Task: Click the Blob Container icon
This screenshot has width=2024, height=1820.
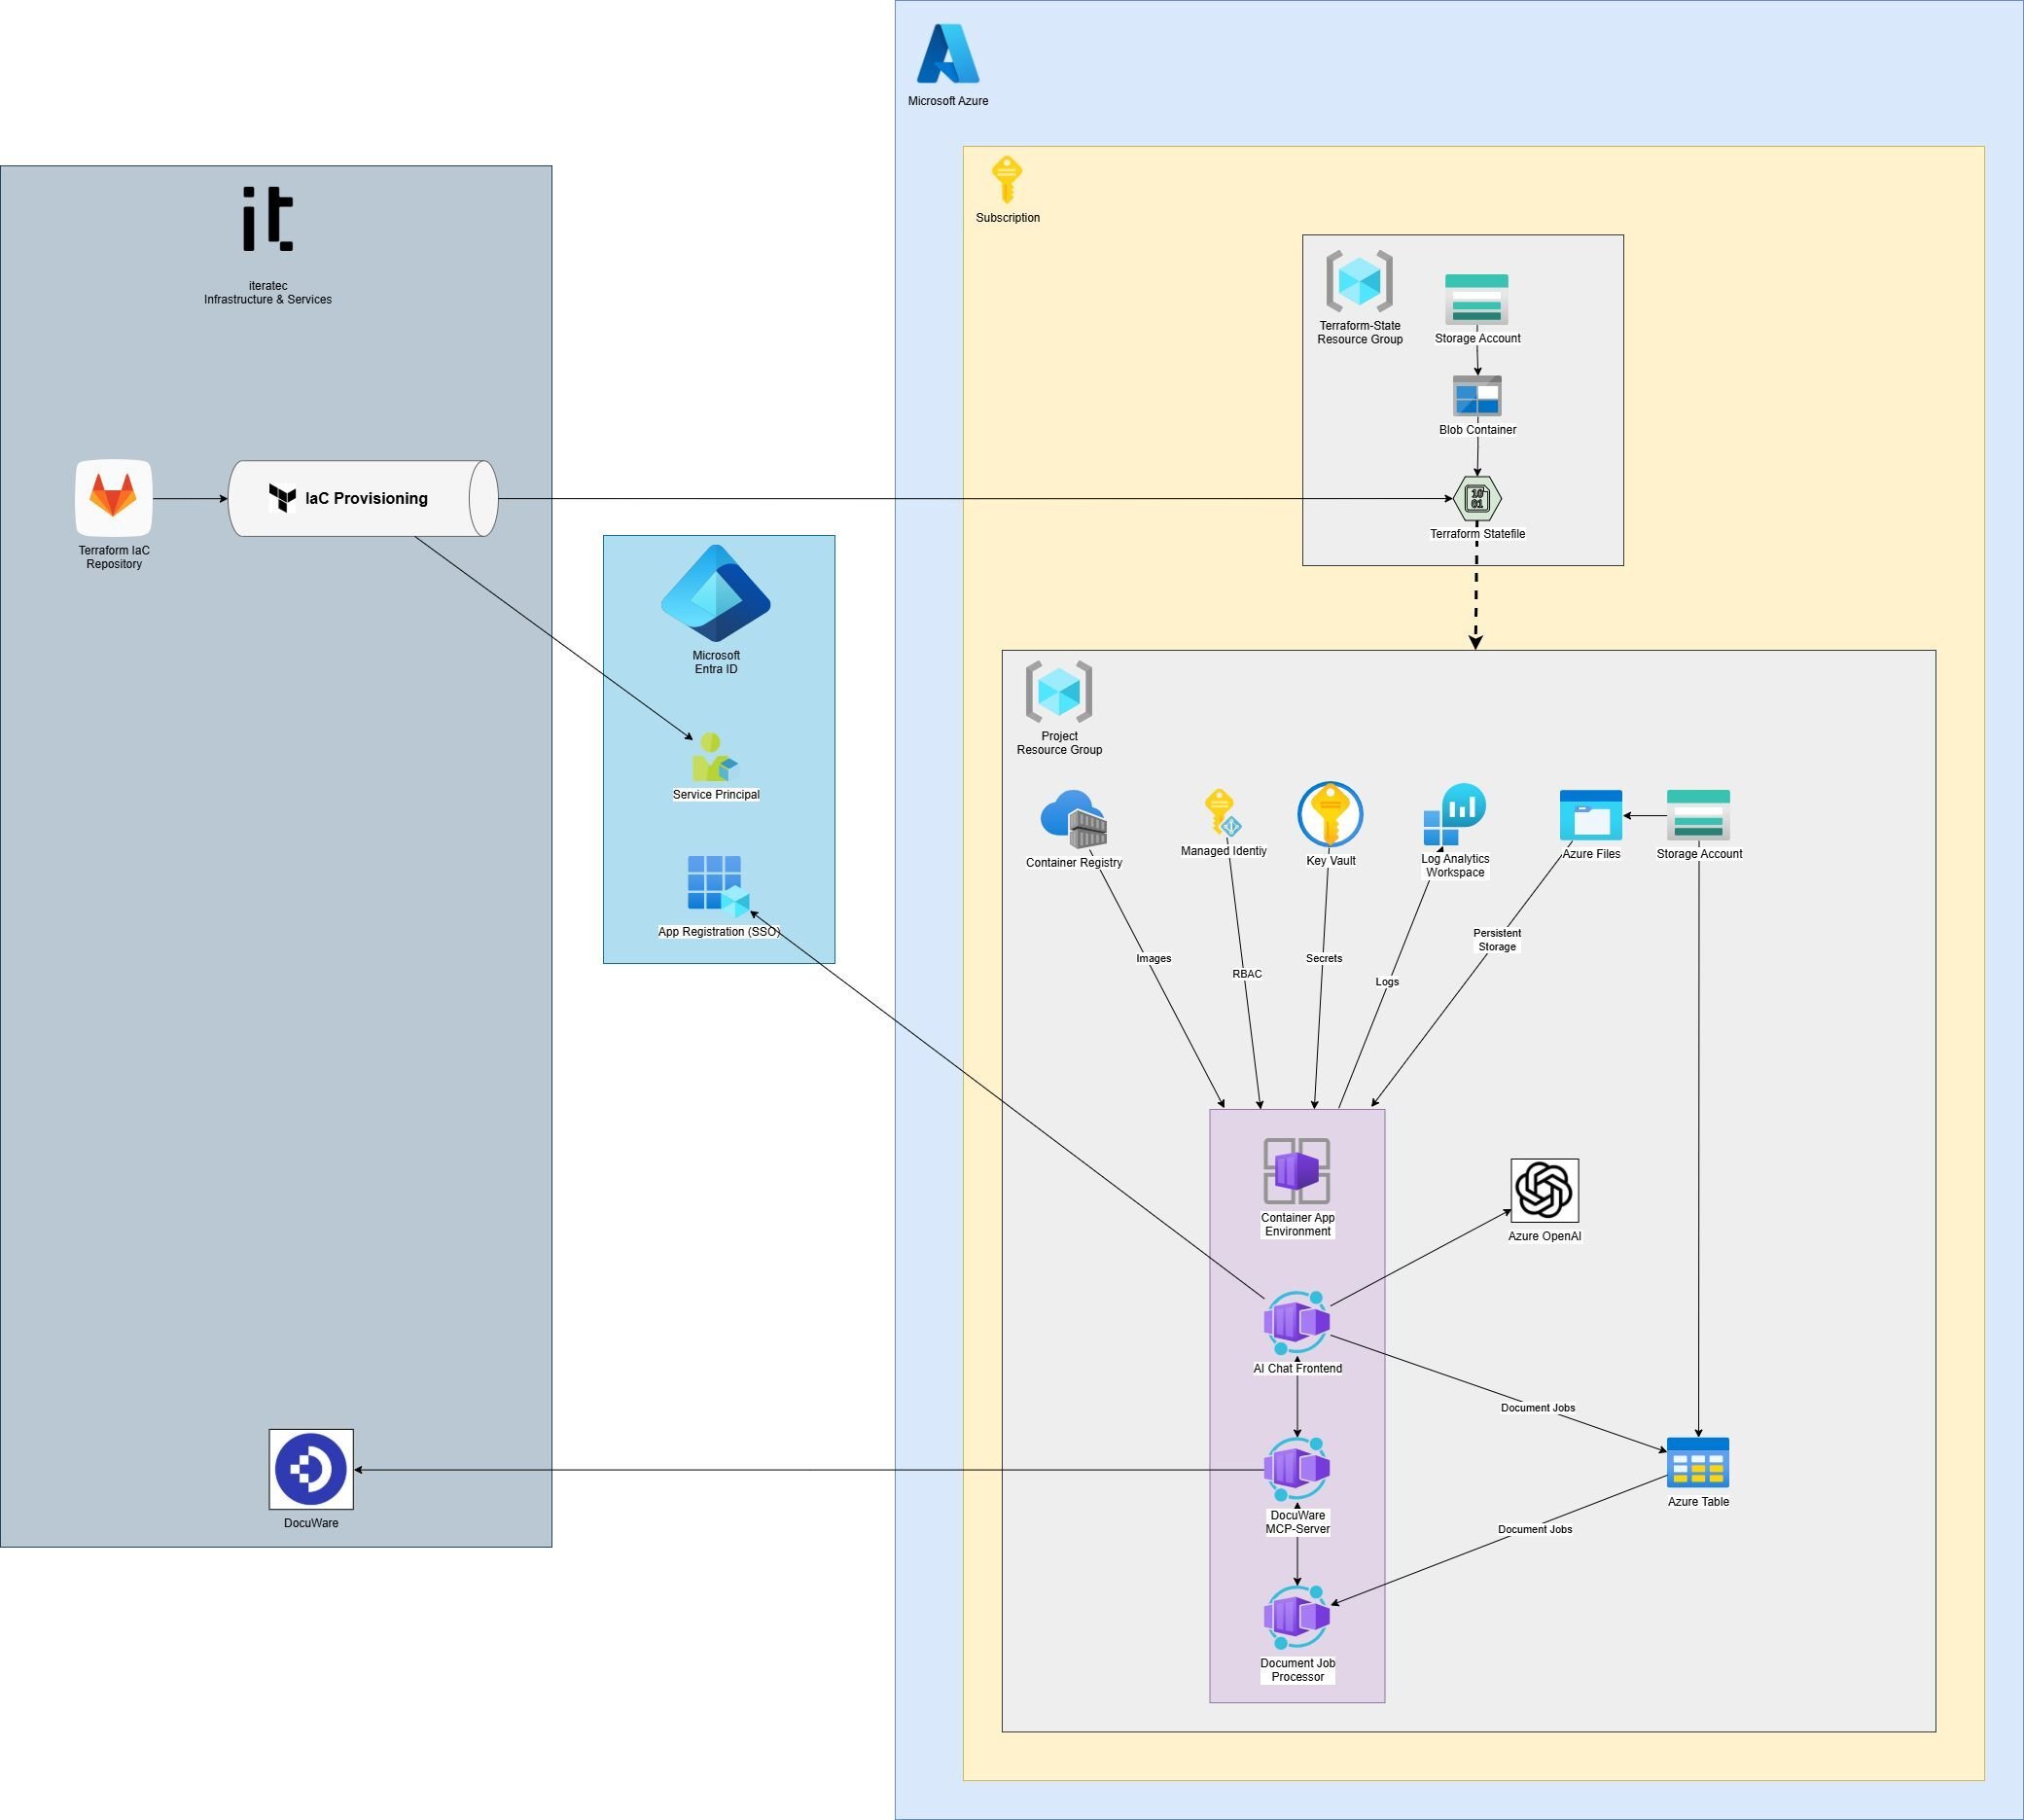Action: (x=1477, y=396)
